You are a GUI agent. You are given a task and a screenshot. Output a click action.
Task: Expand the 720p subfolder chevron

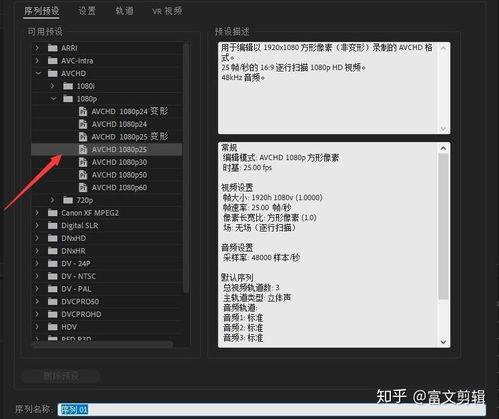(x=52, y=200)
